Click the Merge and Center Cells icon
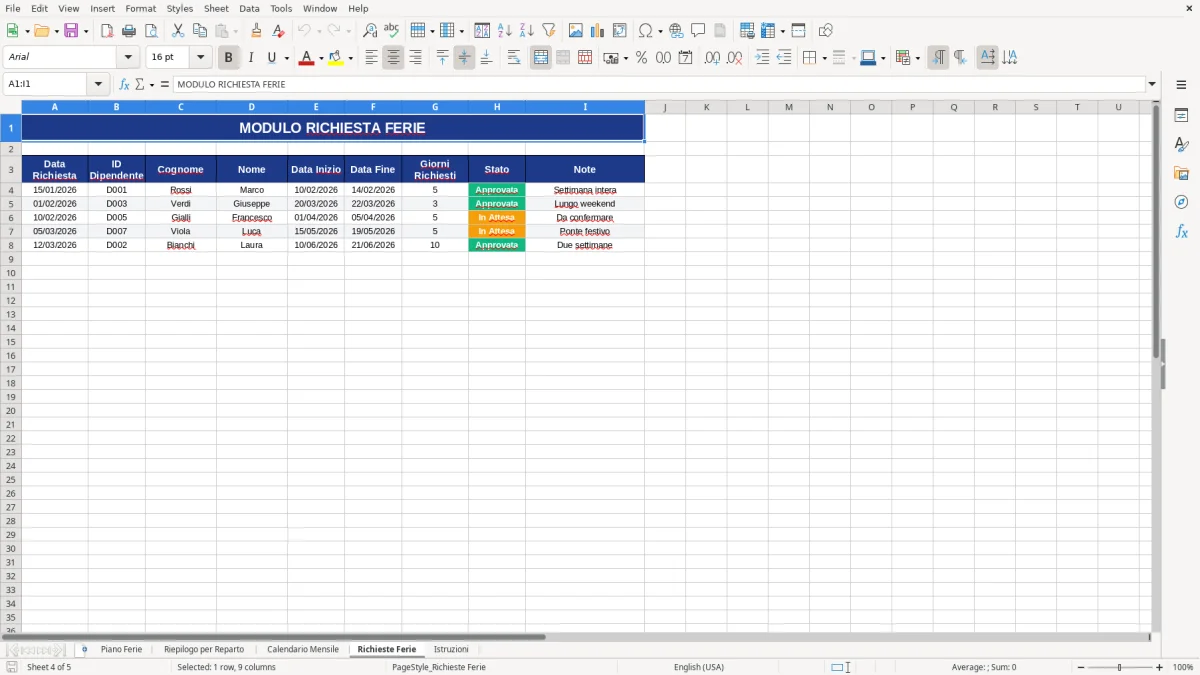Image resolution: width=1200 pixels, height=675 pixels. coord(541,58)
